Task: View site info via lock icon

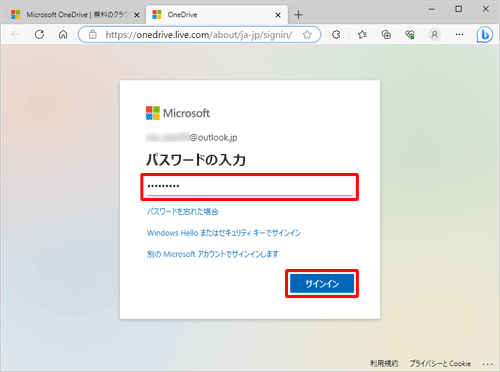Action: point(93,34)
